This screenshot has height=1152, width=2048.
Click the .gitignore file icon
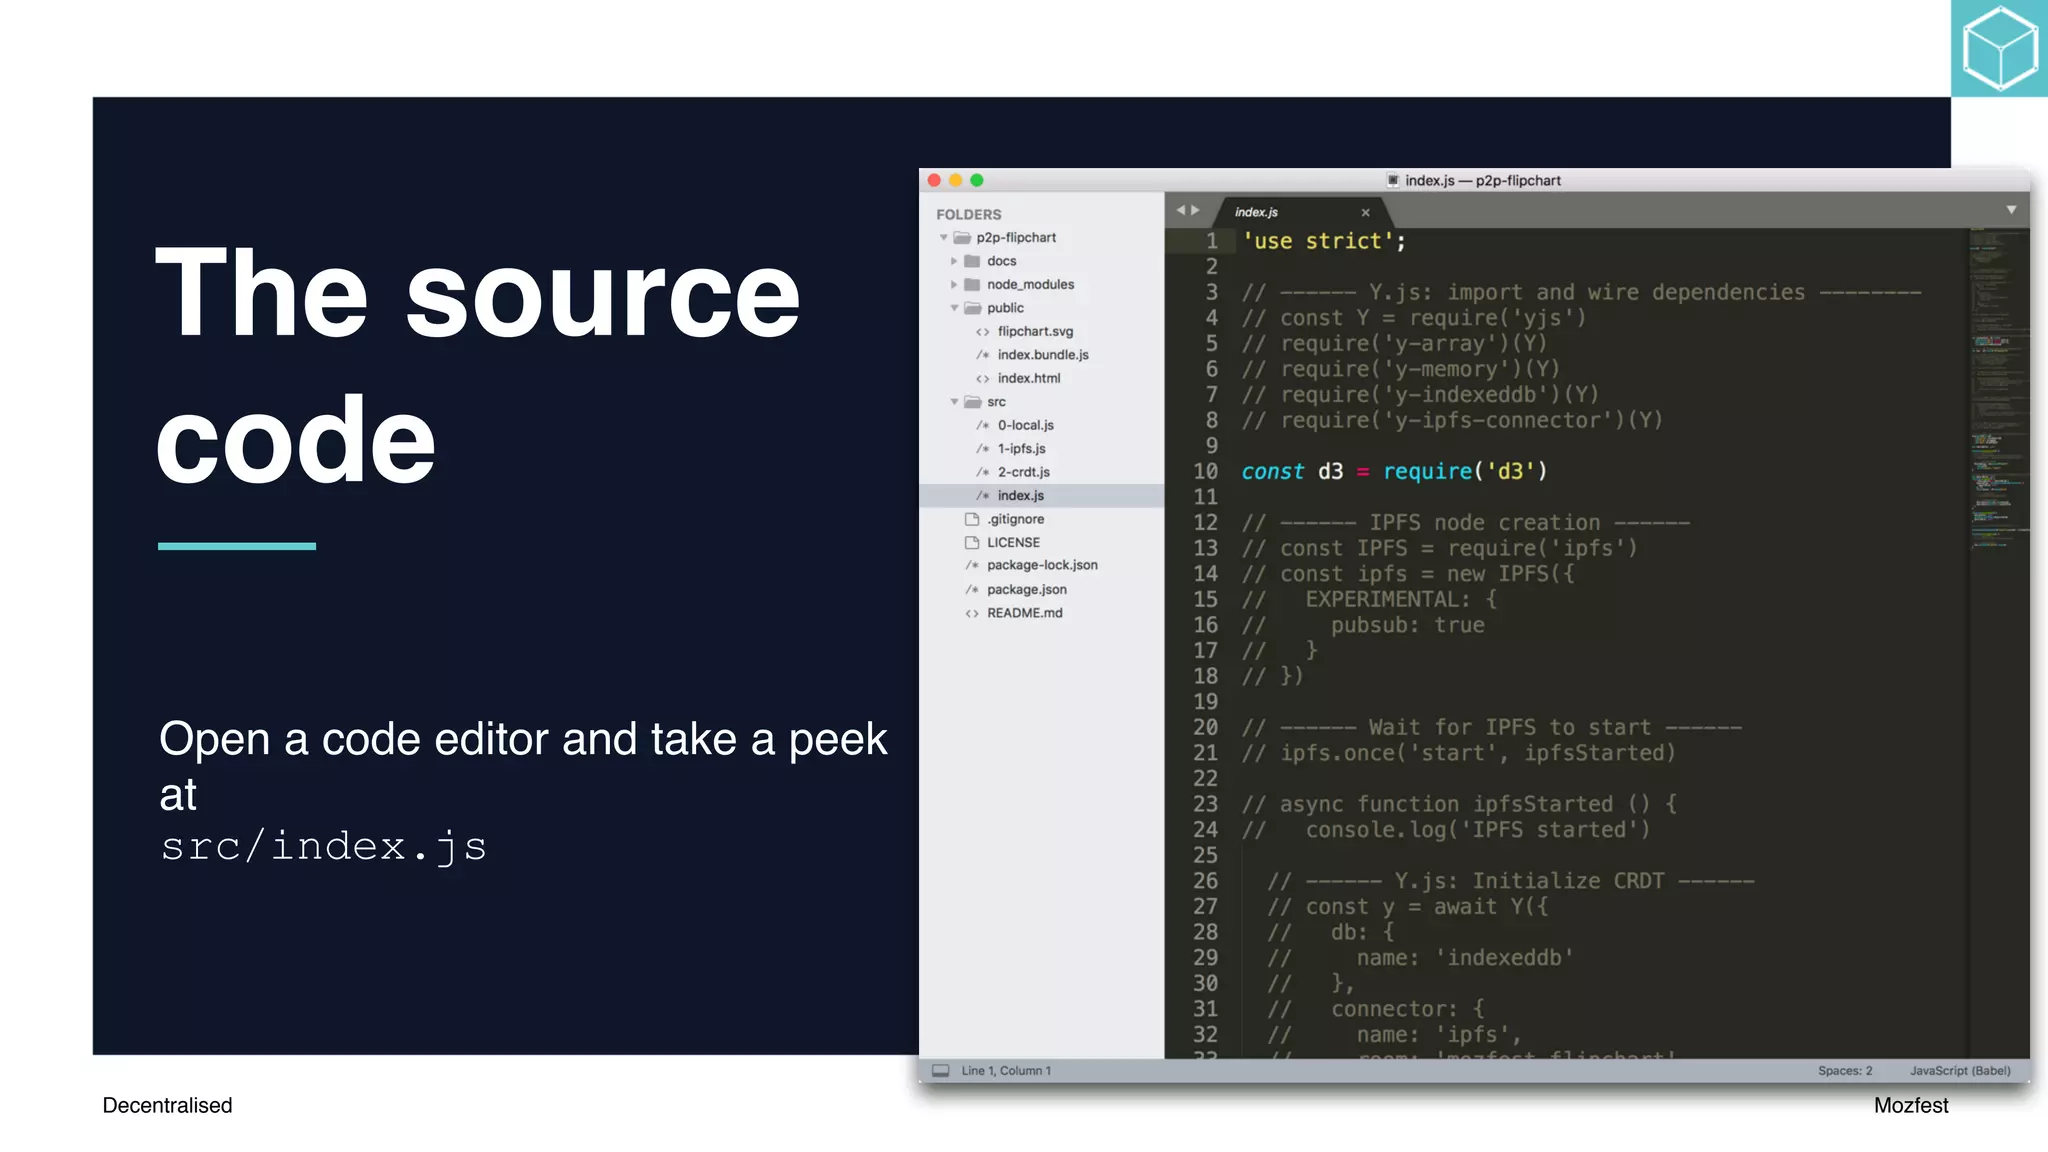point(971,519)
